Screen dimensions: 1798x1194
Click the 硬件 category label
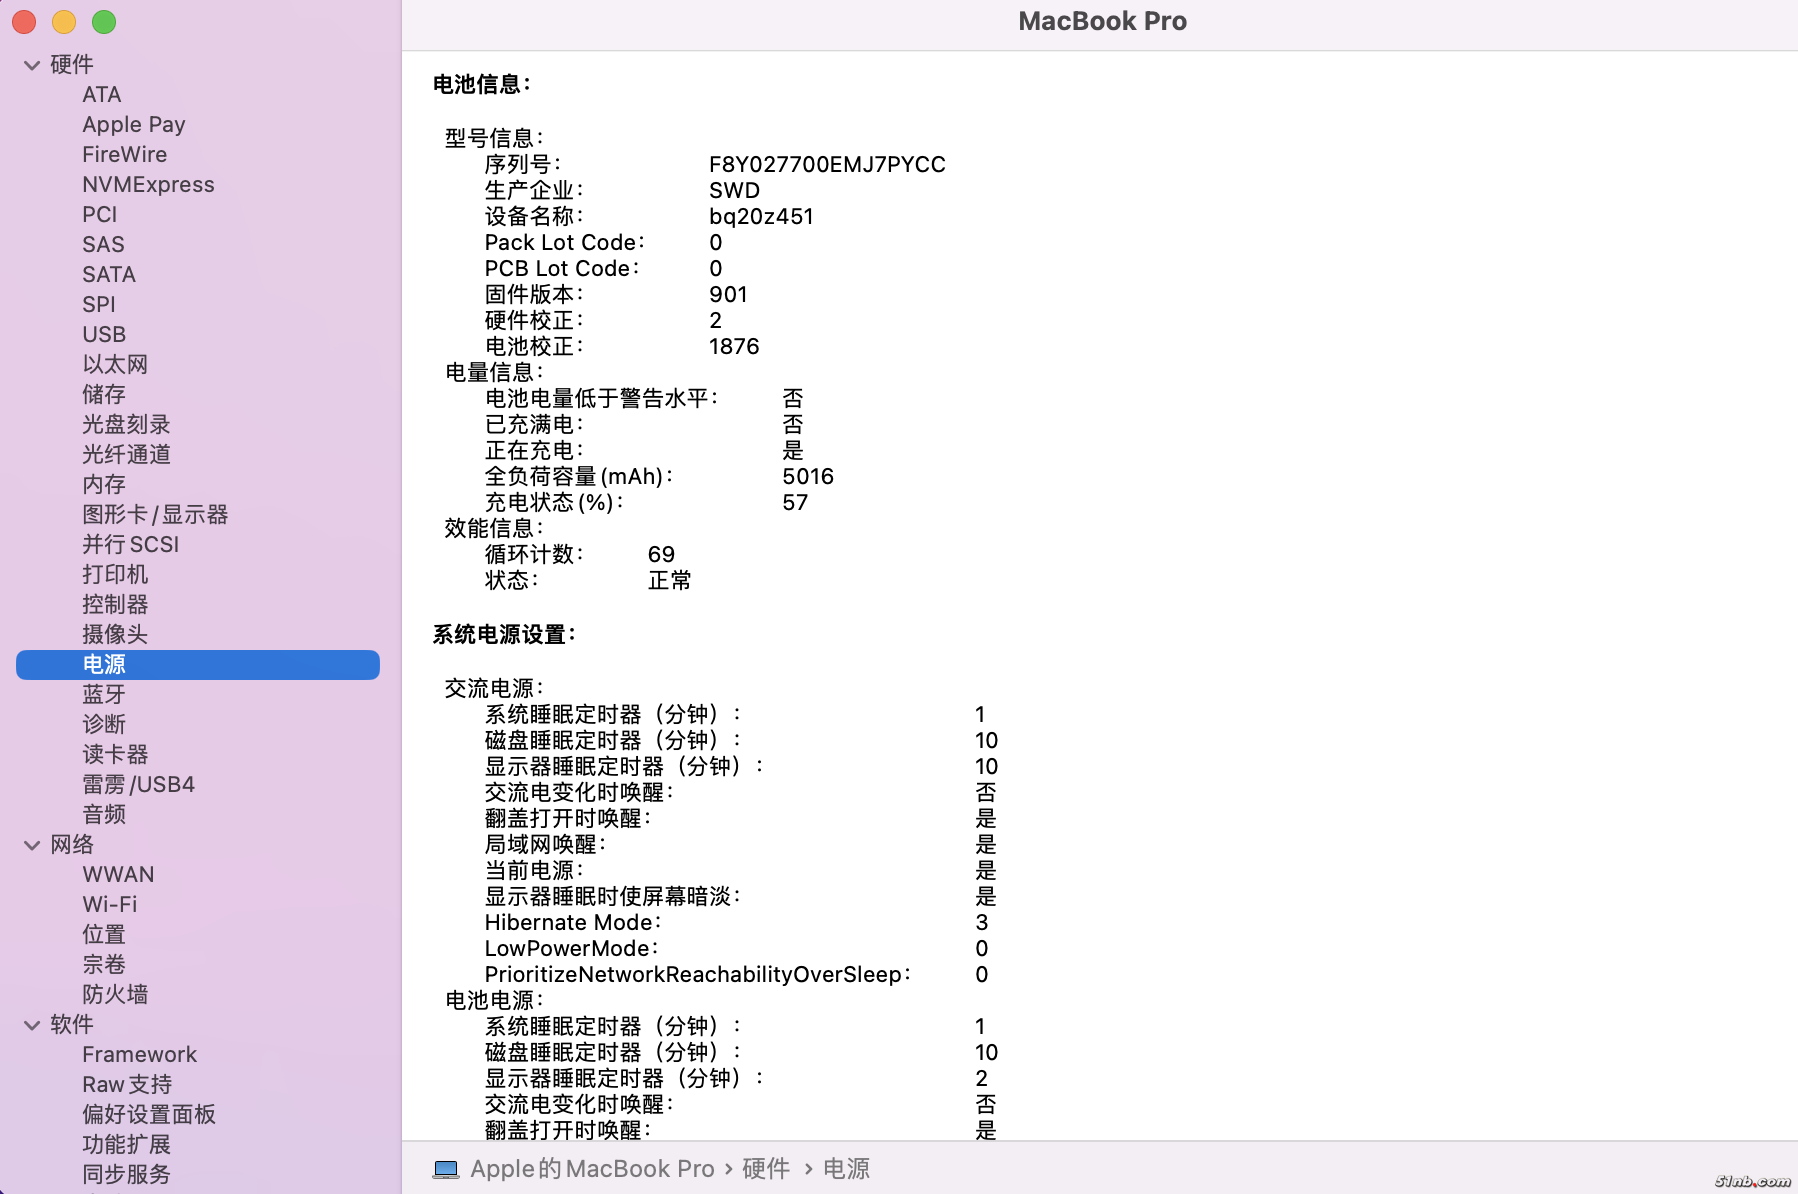pyautogui.click(x=72, y=65)
